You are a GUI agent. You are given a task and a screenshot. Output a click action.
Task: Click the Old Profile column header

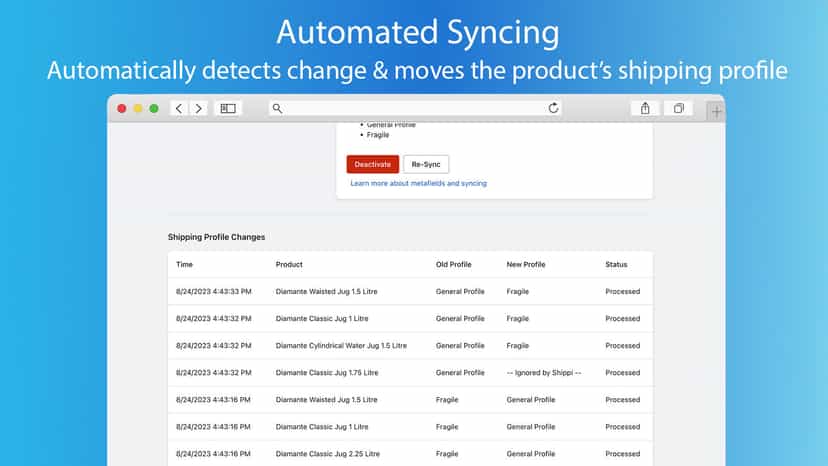(454, 264)
